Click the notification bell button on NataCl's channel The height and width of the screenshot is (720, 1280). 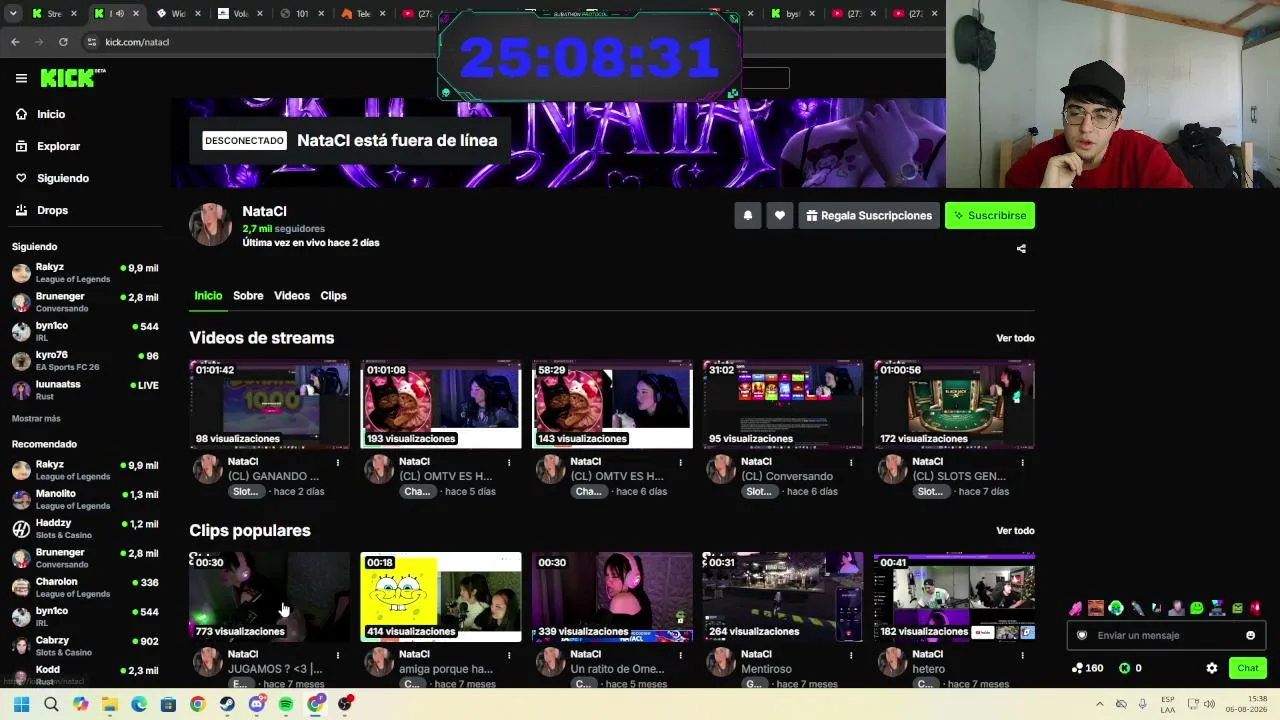(x=747, y=215)
